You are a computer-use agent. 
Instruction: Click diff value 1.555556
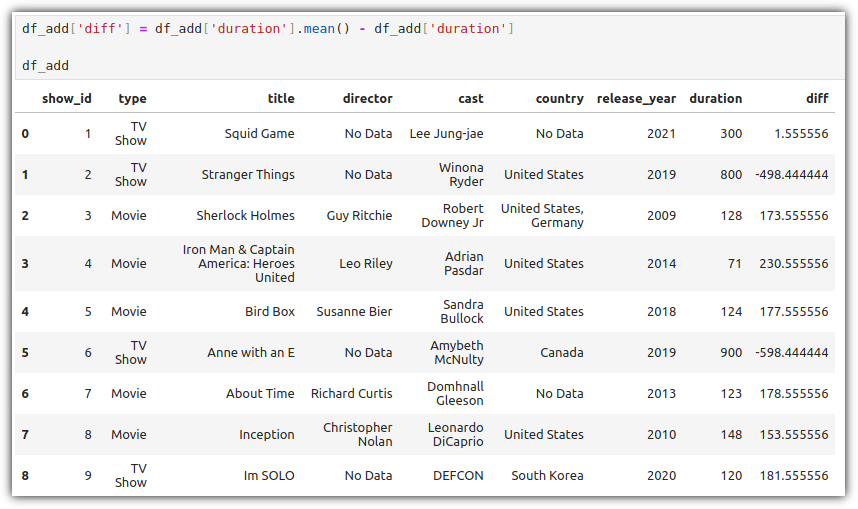tap(801, 134)
